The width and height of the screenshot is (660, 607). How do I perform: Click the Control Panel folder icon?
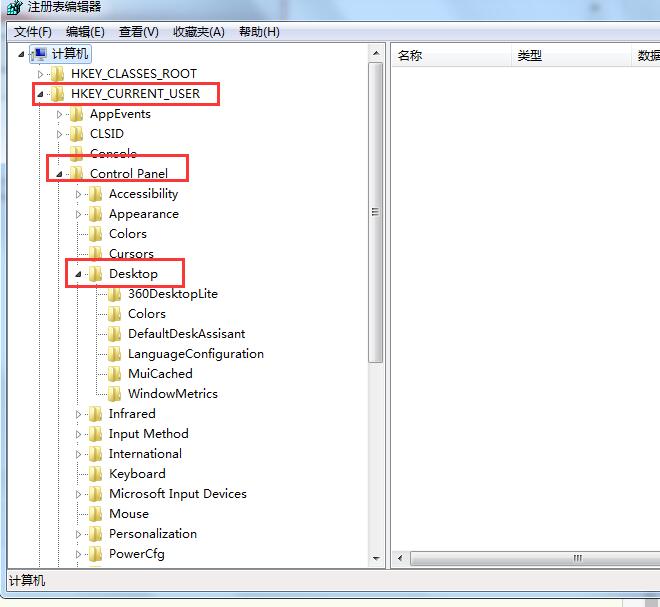tap(77, 173)
